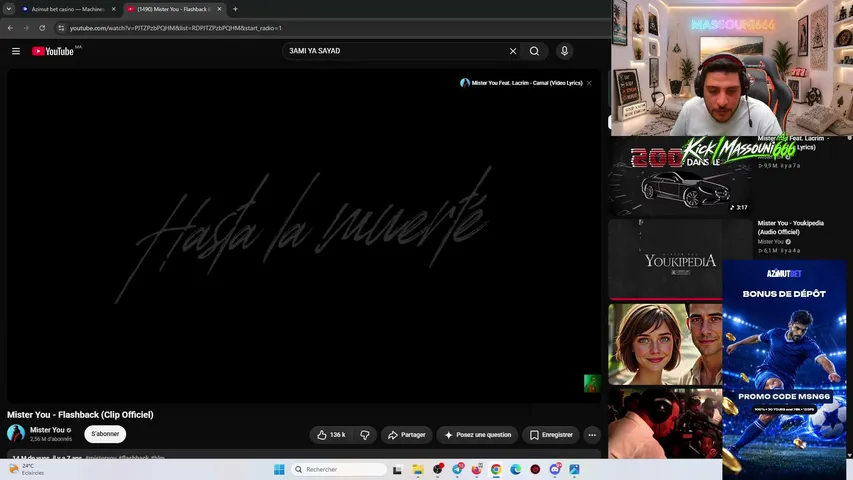Image resolution: width=853 pixels, height=480 pixels.
Task: Start voice search with the microphone icon
Action: coord(564,51)
